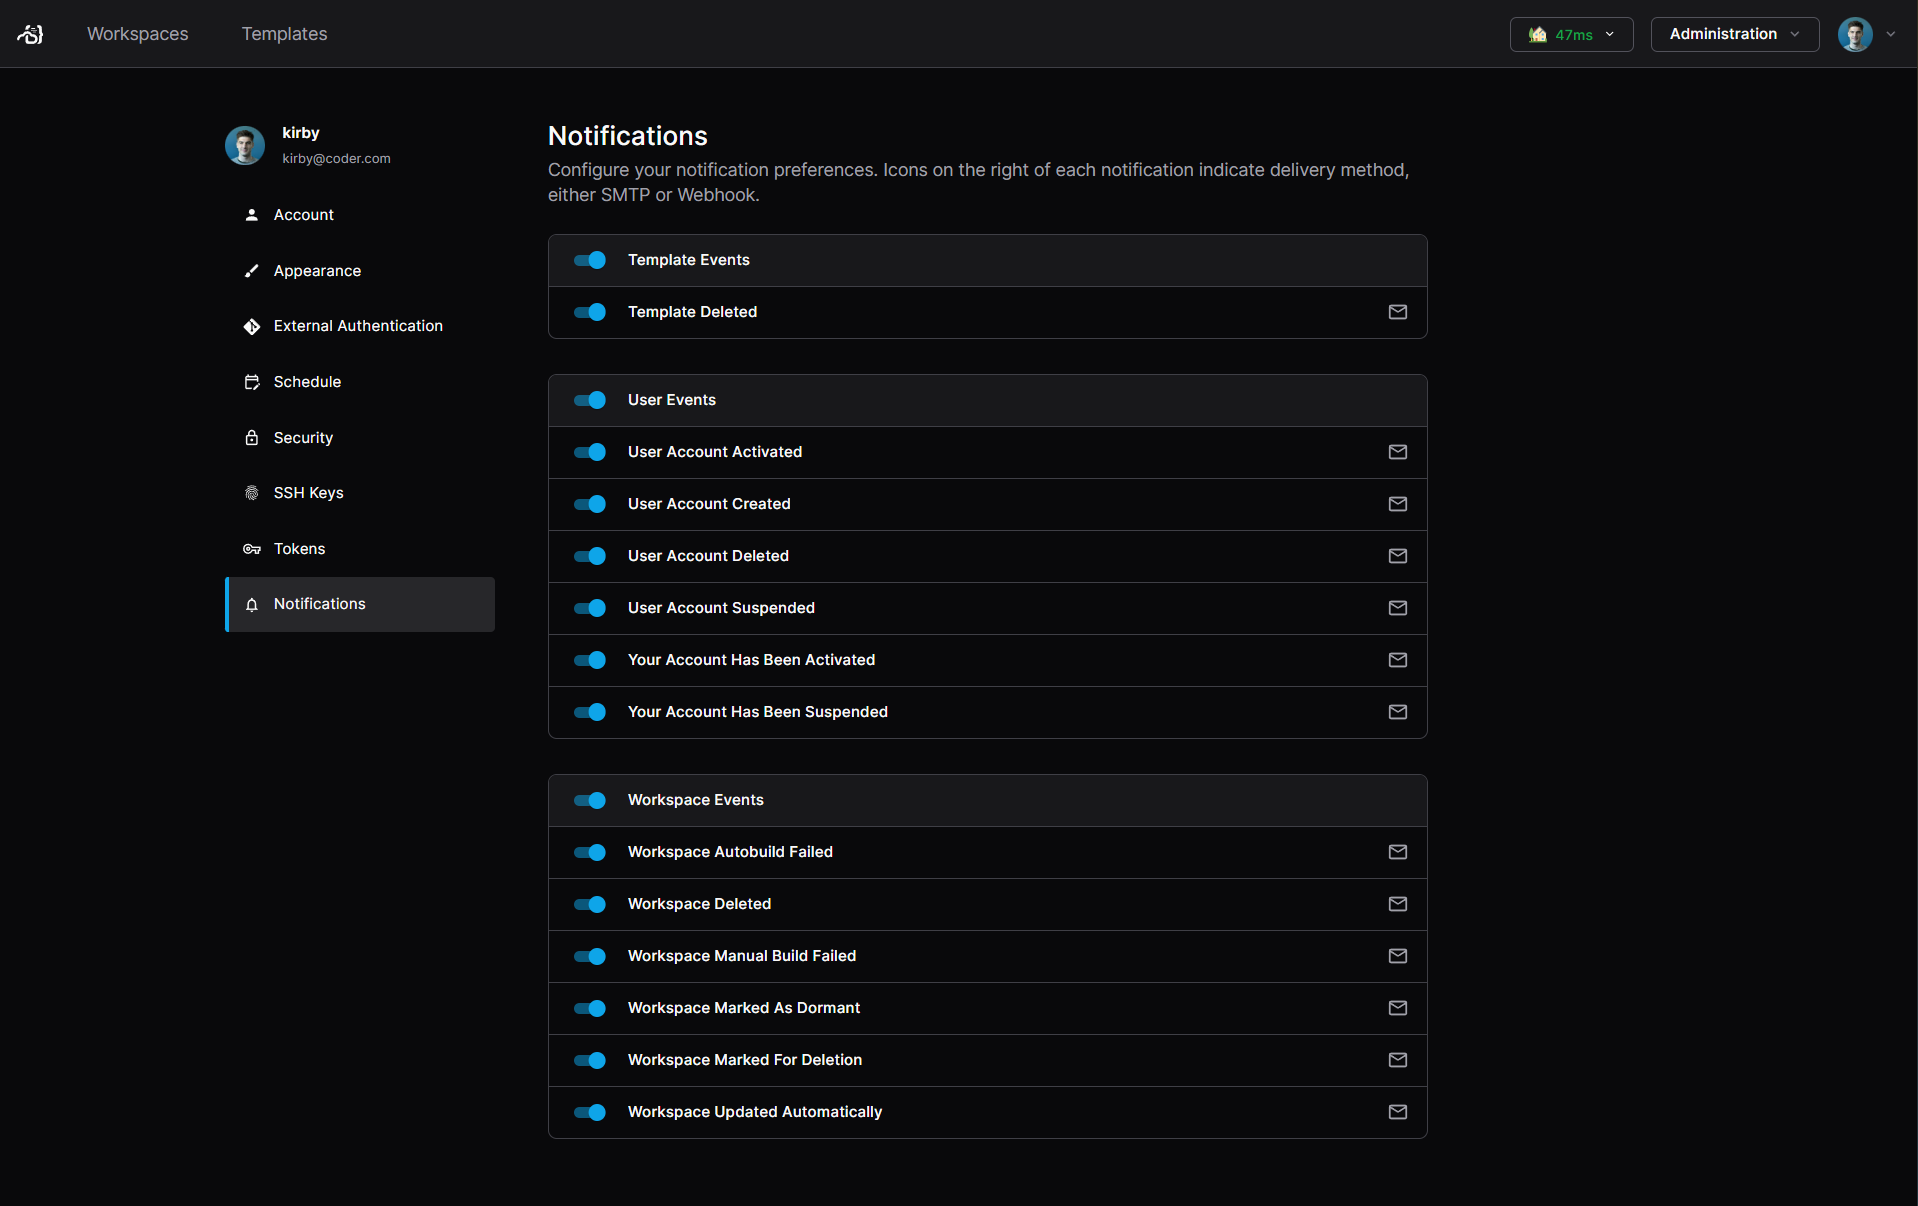Click the email icon next to Workspace Deleted
This screenshot has width=1918, height=1206.
pos(1397,904)
